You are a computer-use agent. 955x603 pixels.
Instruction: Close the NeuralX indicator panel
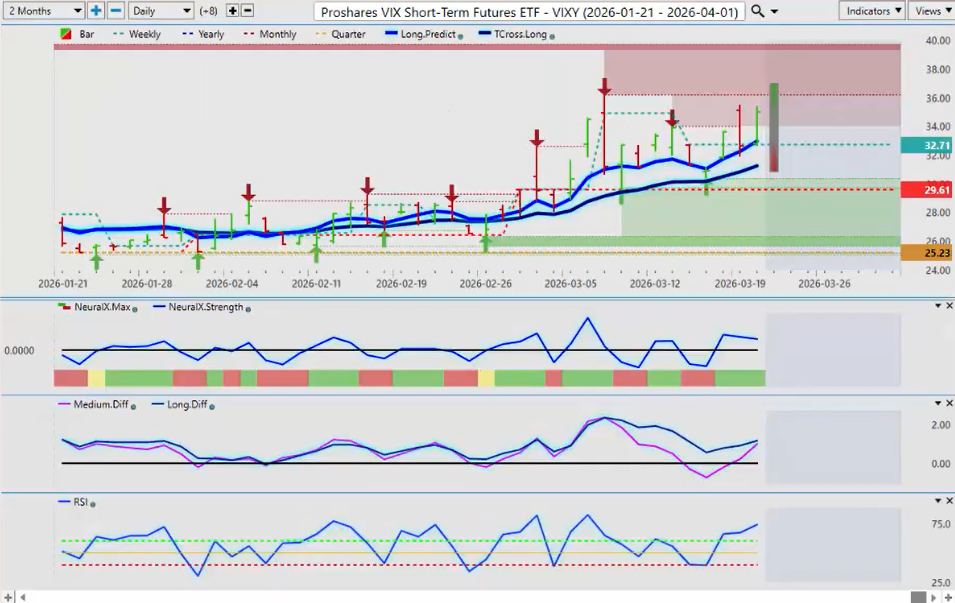948,306
